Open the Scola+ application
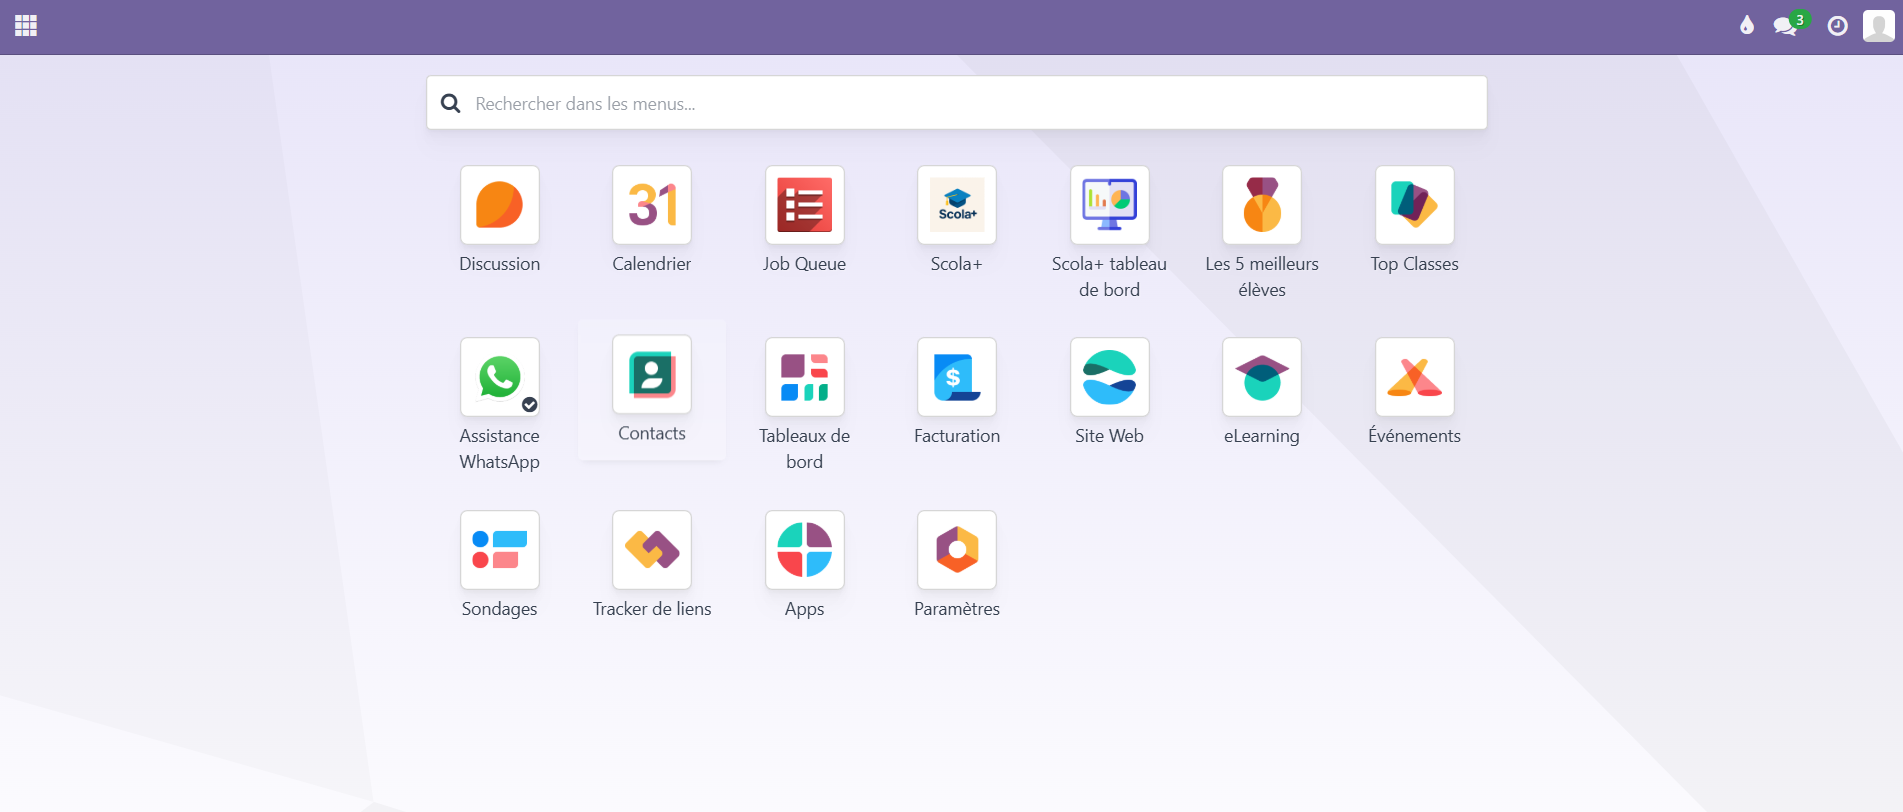1903x812 pixels. tap(957, 206)
